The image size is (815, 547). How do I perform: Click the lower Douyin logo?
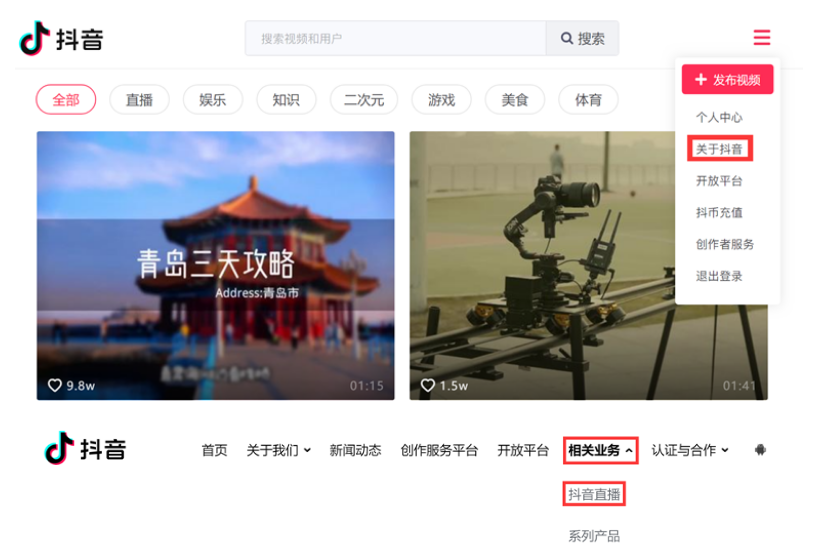(x=85, y=449)
